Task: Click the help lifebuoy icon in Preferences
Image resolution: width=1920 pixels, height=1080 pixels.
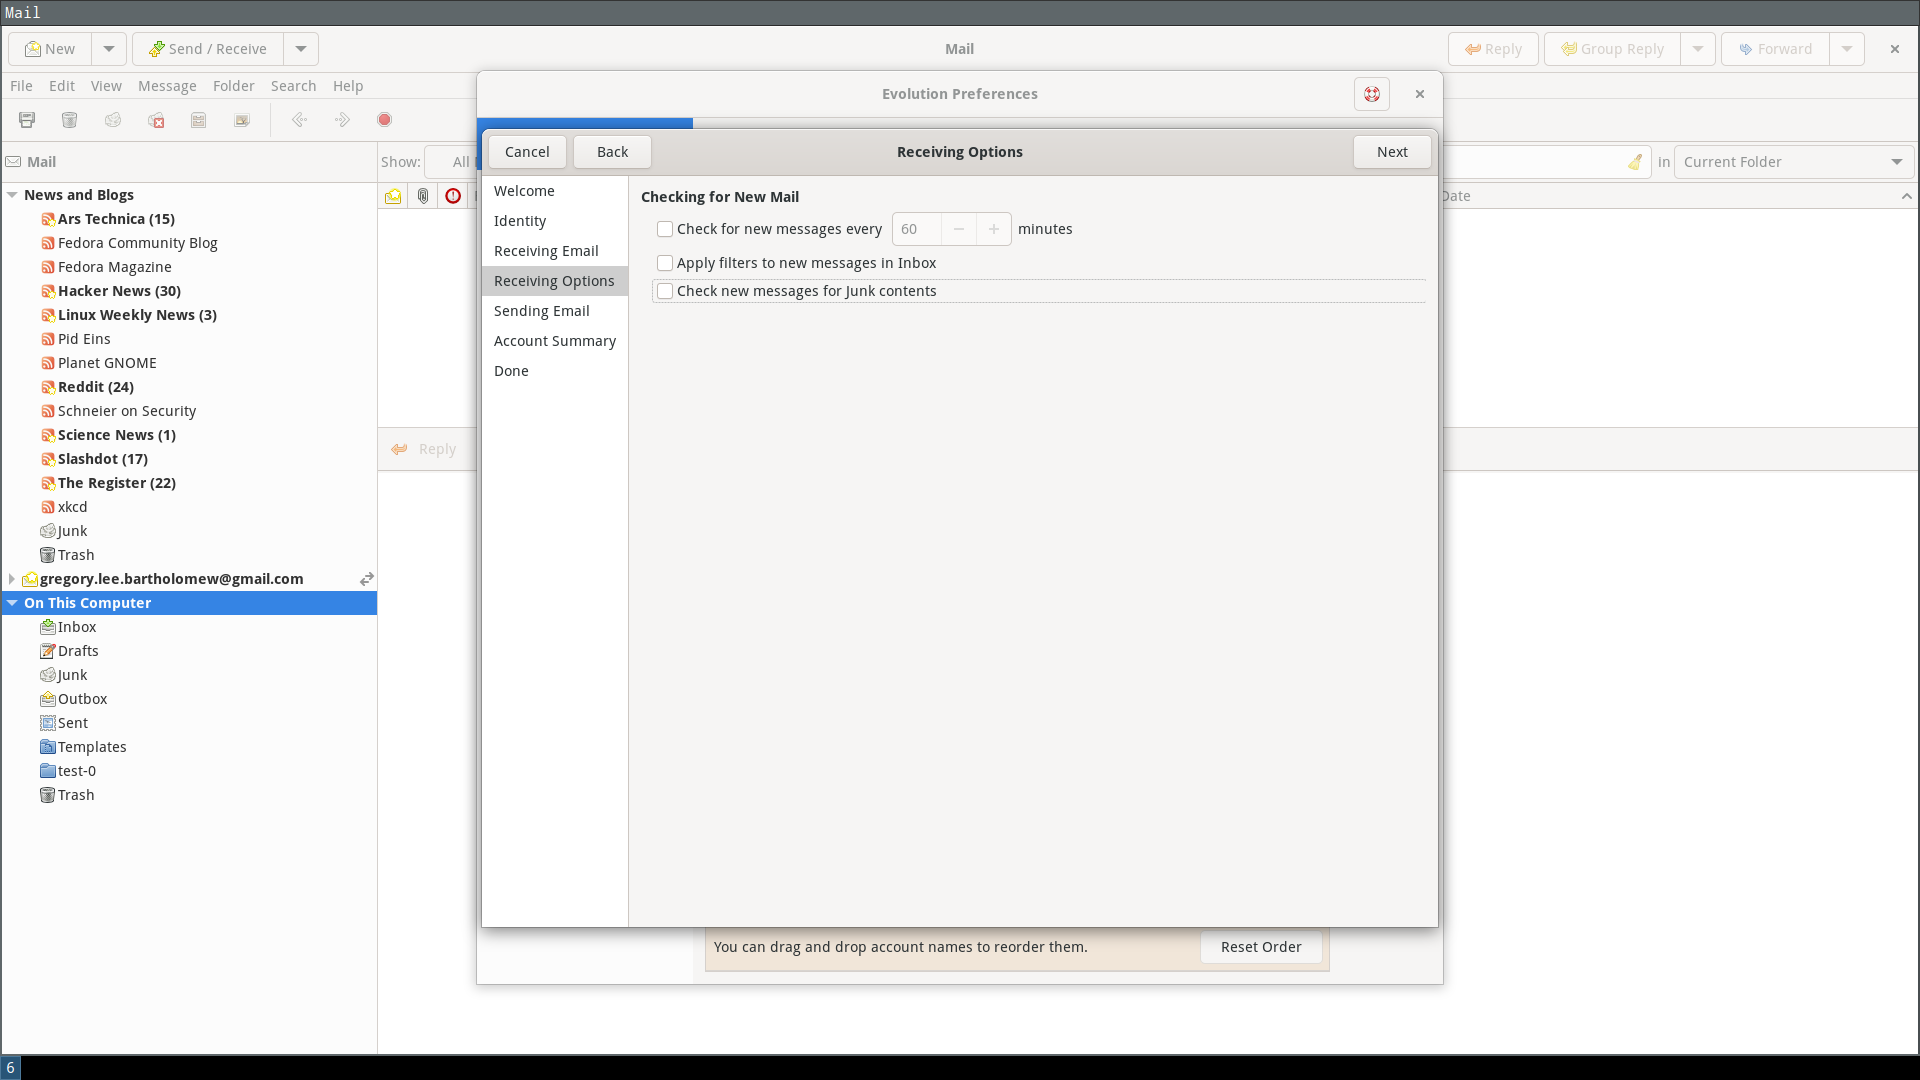Action: tap(1371, 94)
